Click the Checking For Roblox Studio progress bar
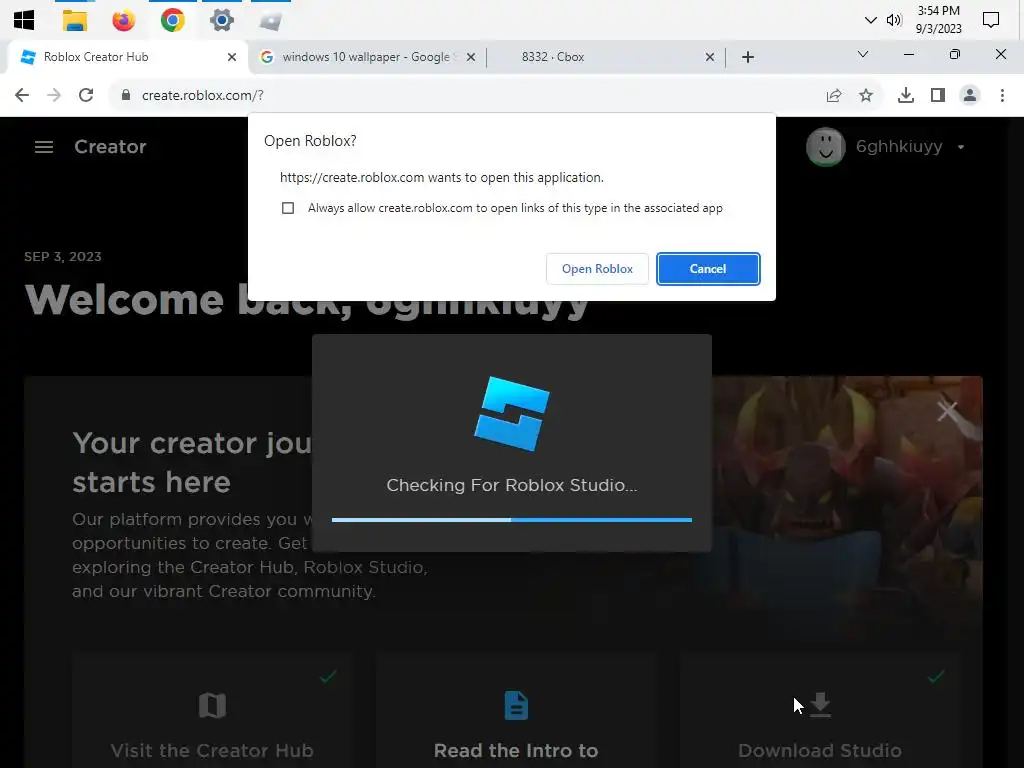 [x=512, y=520]
